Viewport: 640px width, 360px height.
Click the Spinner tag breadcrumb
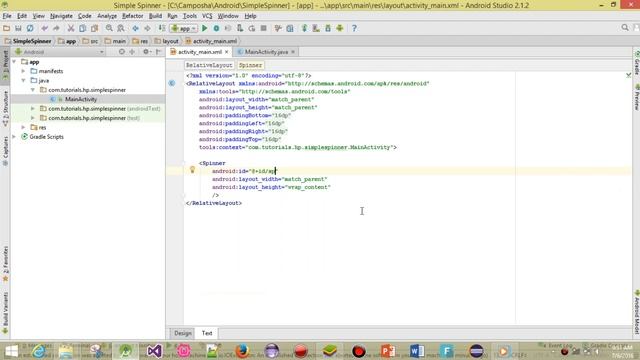250,65
